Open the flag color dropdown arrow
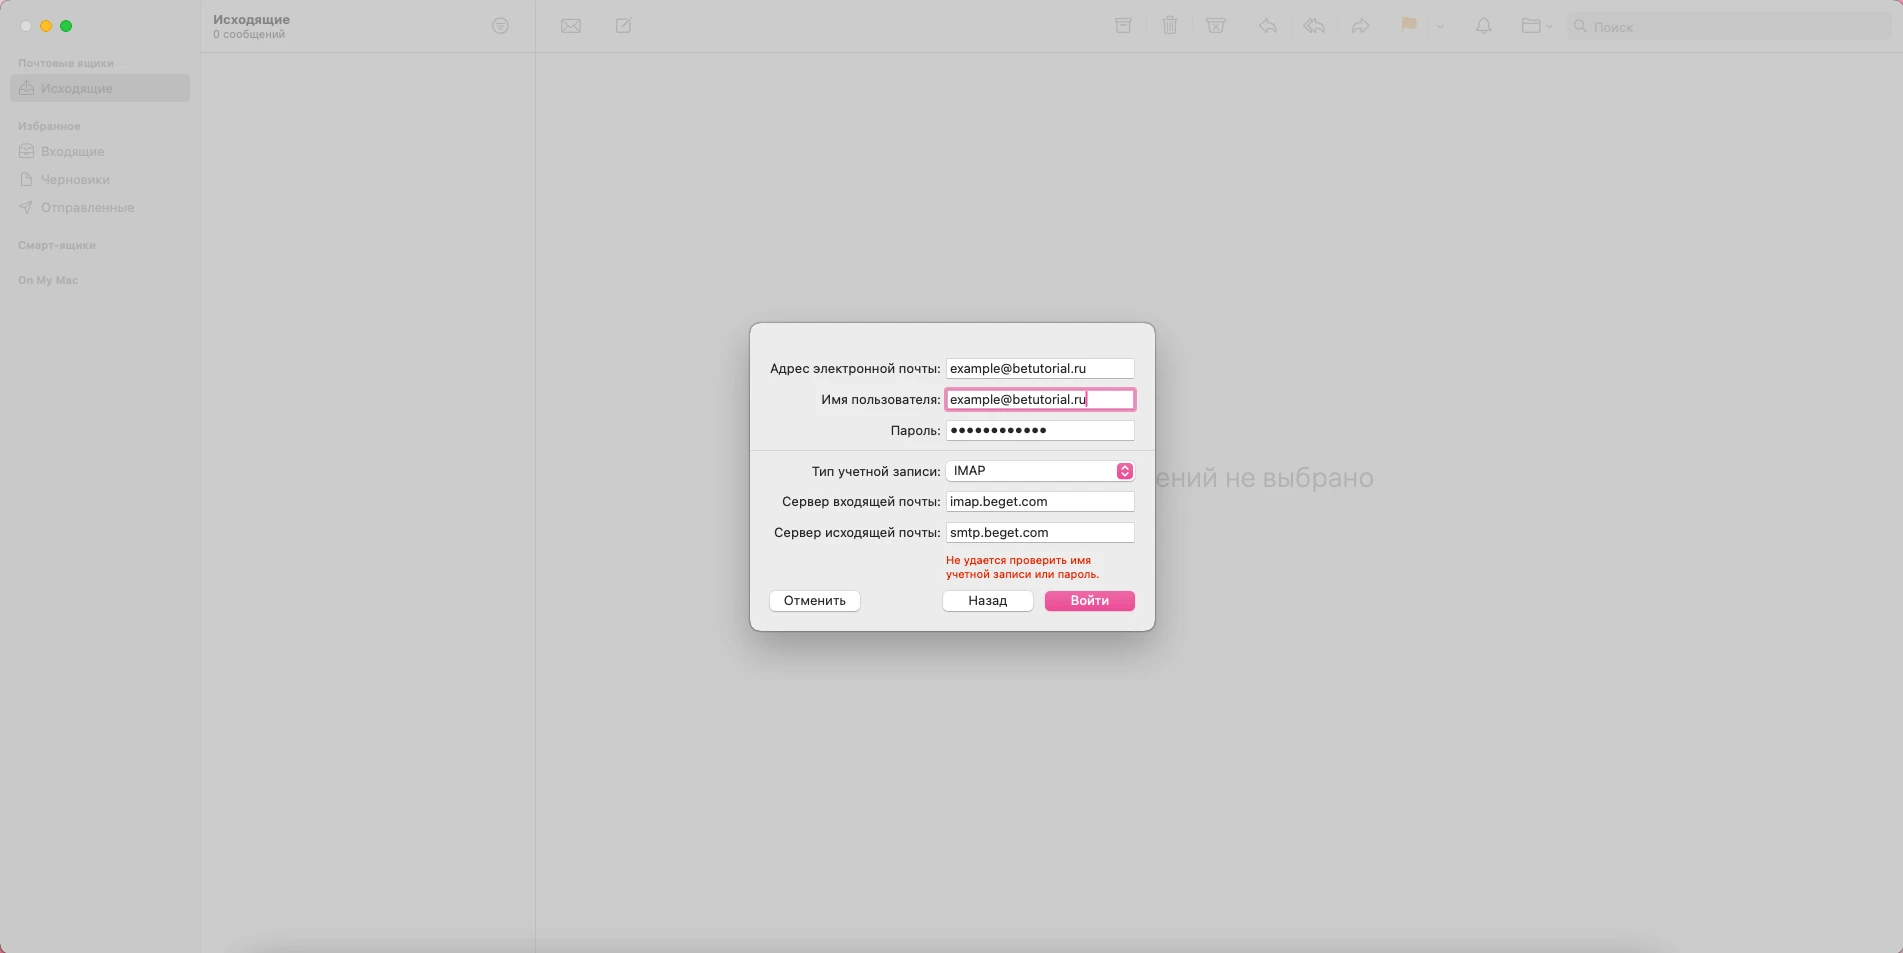This screenshot has width=1903, height=953. tap(1440, 27)
